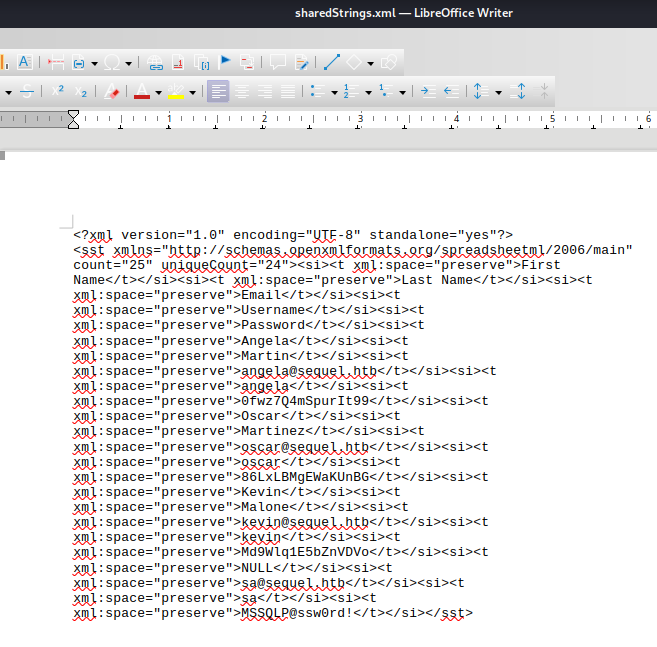Click the text MSSQLP@ssw0rd!
This screenshot has height=647, width=657.
click(297, 613)
